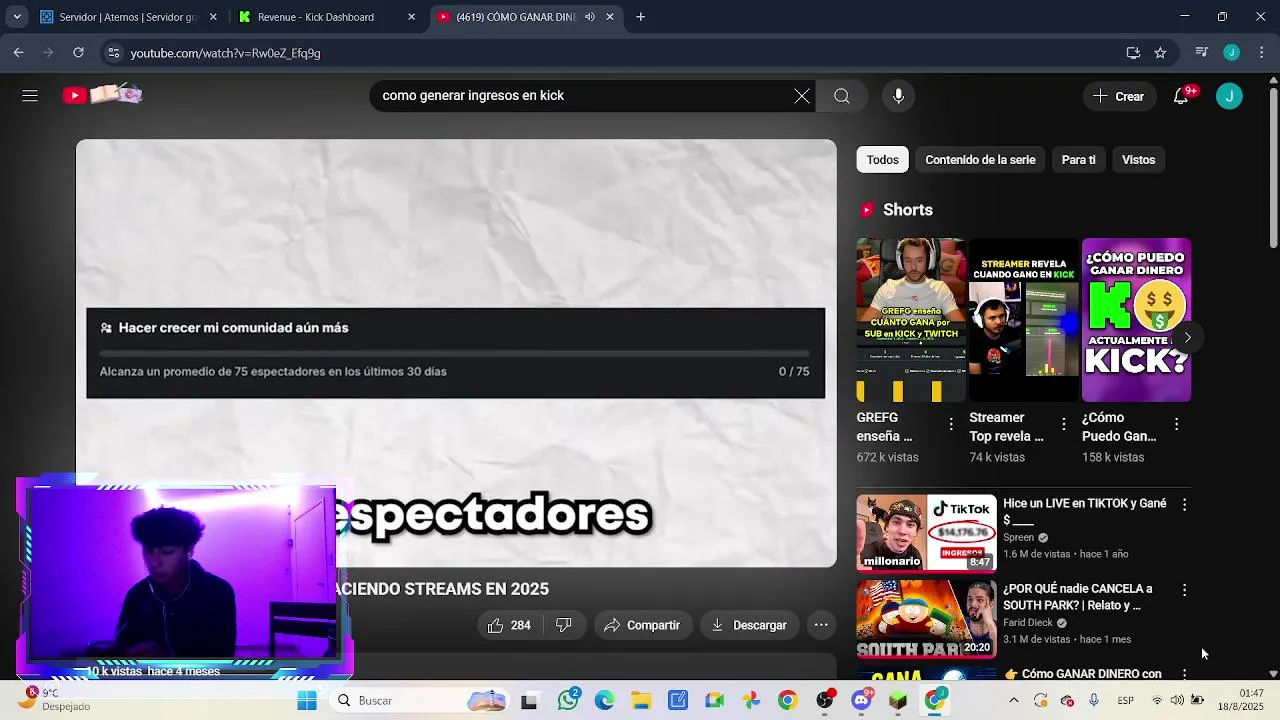Open options for Hice un LIVE en TIKTOK video
This screenshot has height=720, width=1280.
1184,505
